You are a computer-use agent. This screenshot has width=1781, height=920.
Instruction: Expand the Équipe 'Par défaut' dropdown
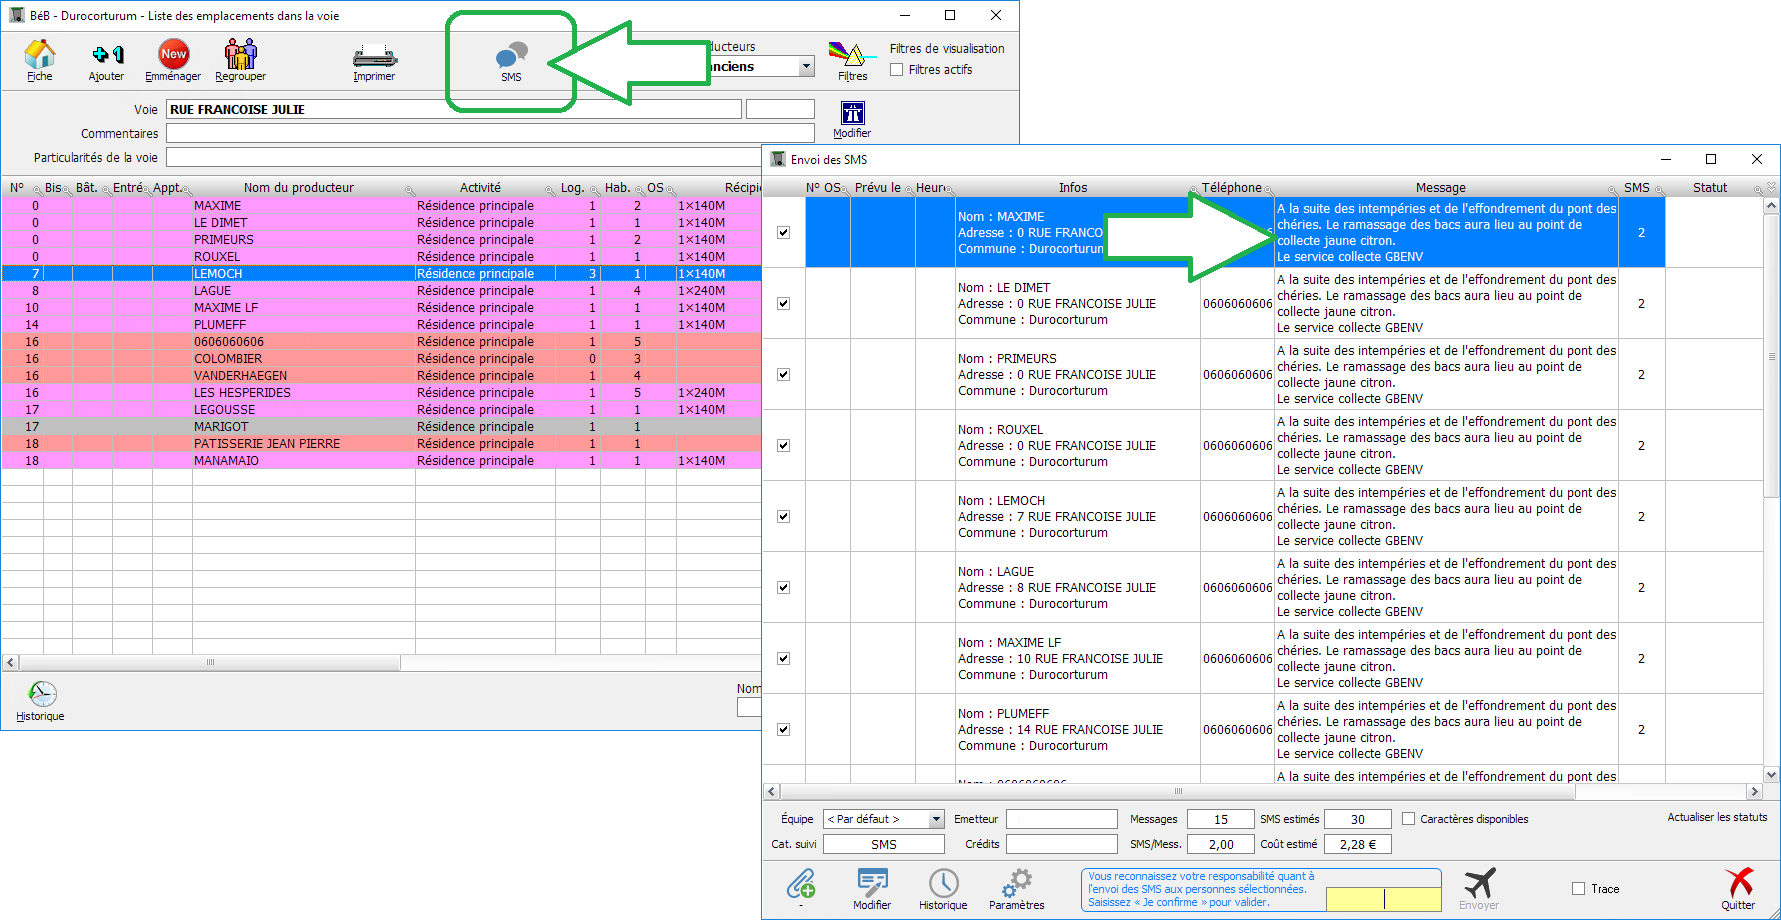pos(936,819)
